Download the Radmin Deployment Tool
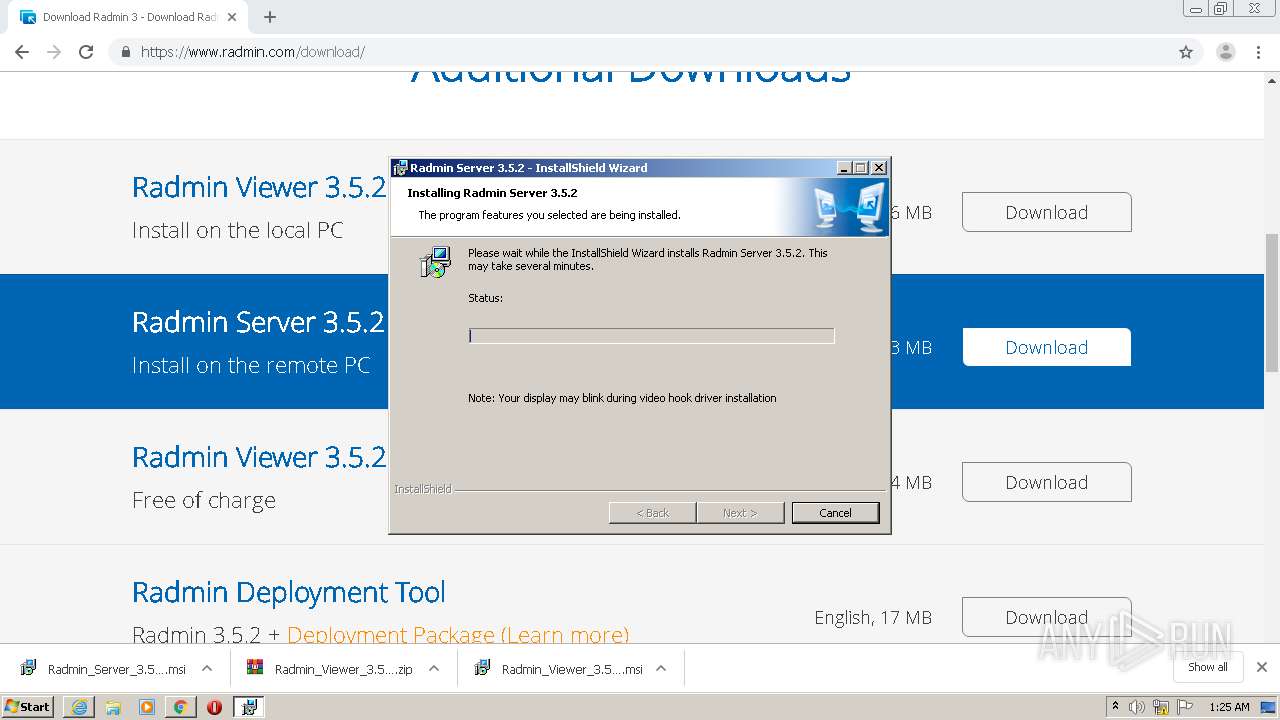Viewport: 1280px width, 720px height. click(1046, 617)
